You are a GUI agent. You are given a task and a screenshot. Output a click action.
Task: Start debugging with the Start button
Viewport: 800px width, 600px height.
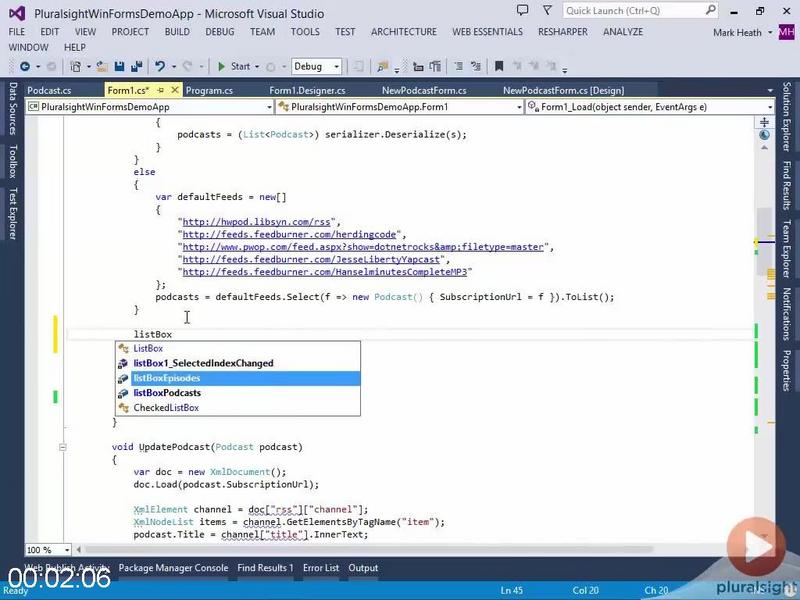click(234, 66)
